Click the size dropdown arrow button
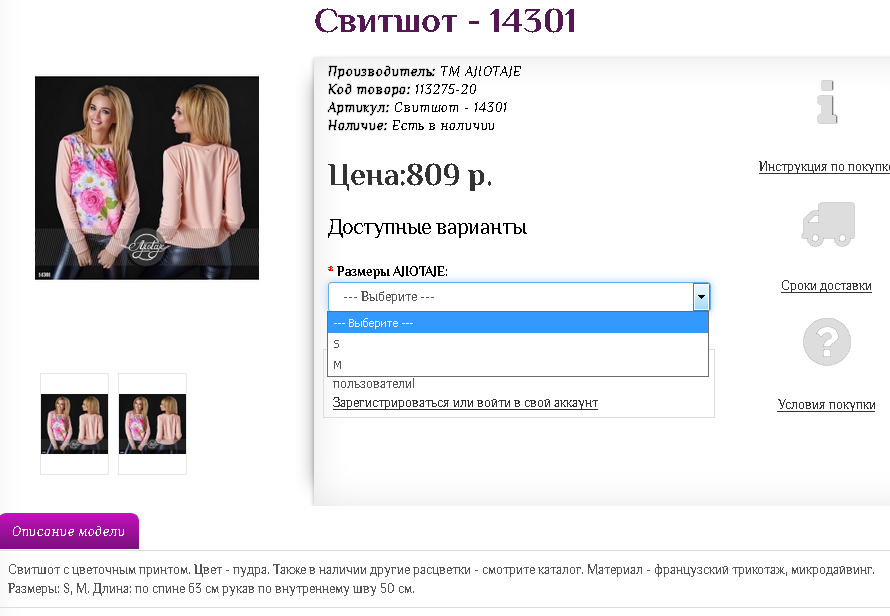The height and width of the screenshot is (616, 890). (701, 297)
